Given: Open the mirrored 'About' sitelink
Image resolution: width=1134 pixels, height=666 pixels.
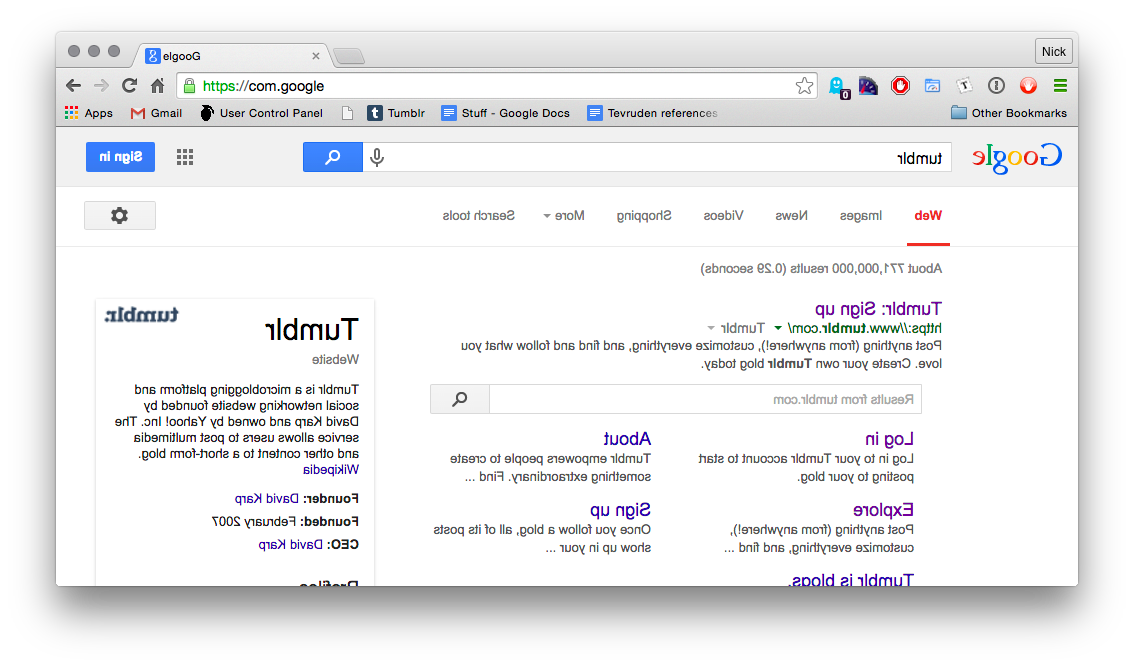Looking at the screenshot, I should [627, 439].
